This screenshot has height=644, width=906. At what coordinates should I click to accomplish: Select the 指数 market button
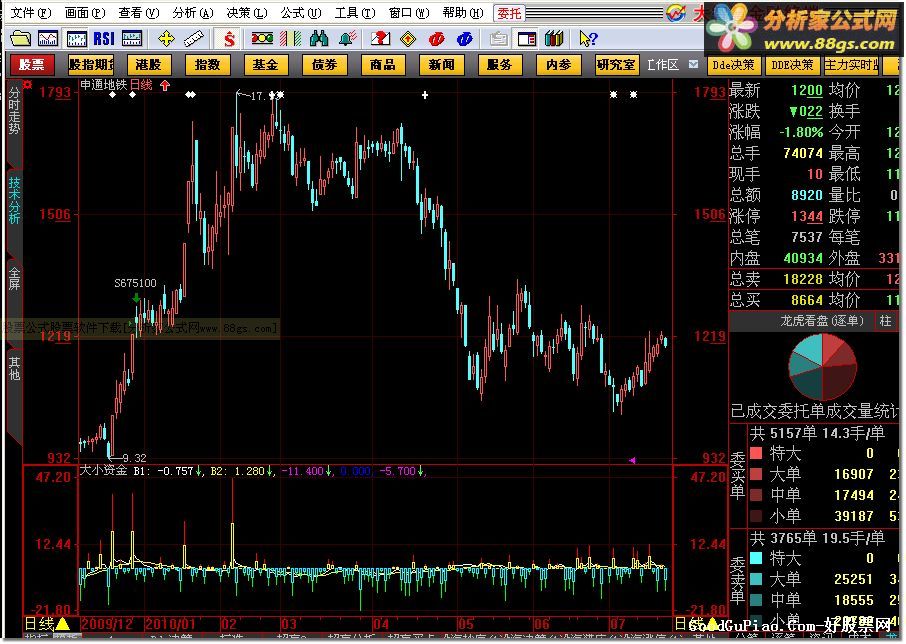[x=207, y=65]
